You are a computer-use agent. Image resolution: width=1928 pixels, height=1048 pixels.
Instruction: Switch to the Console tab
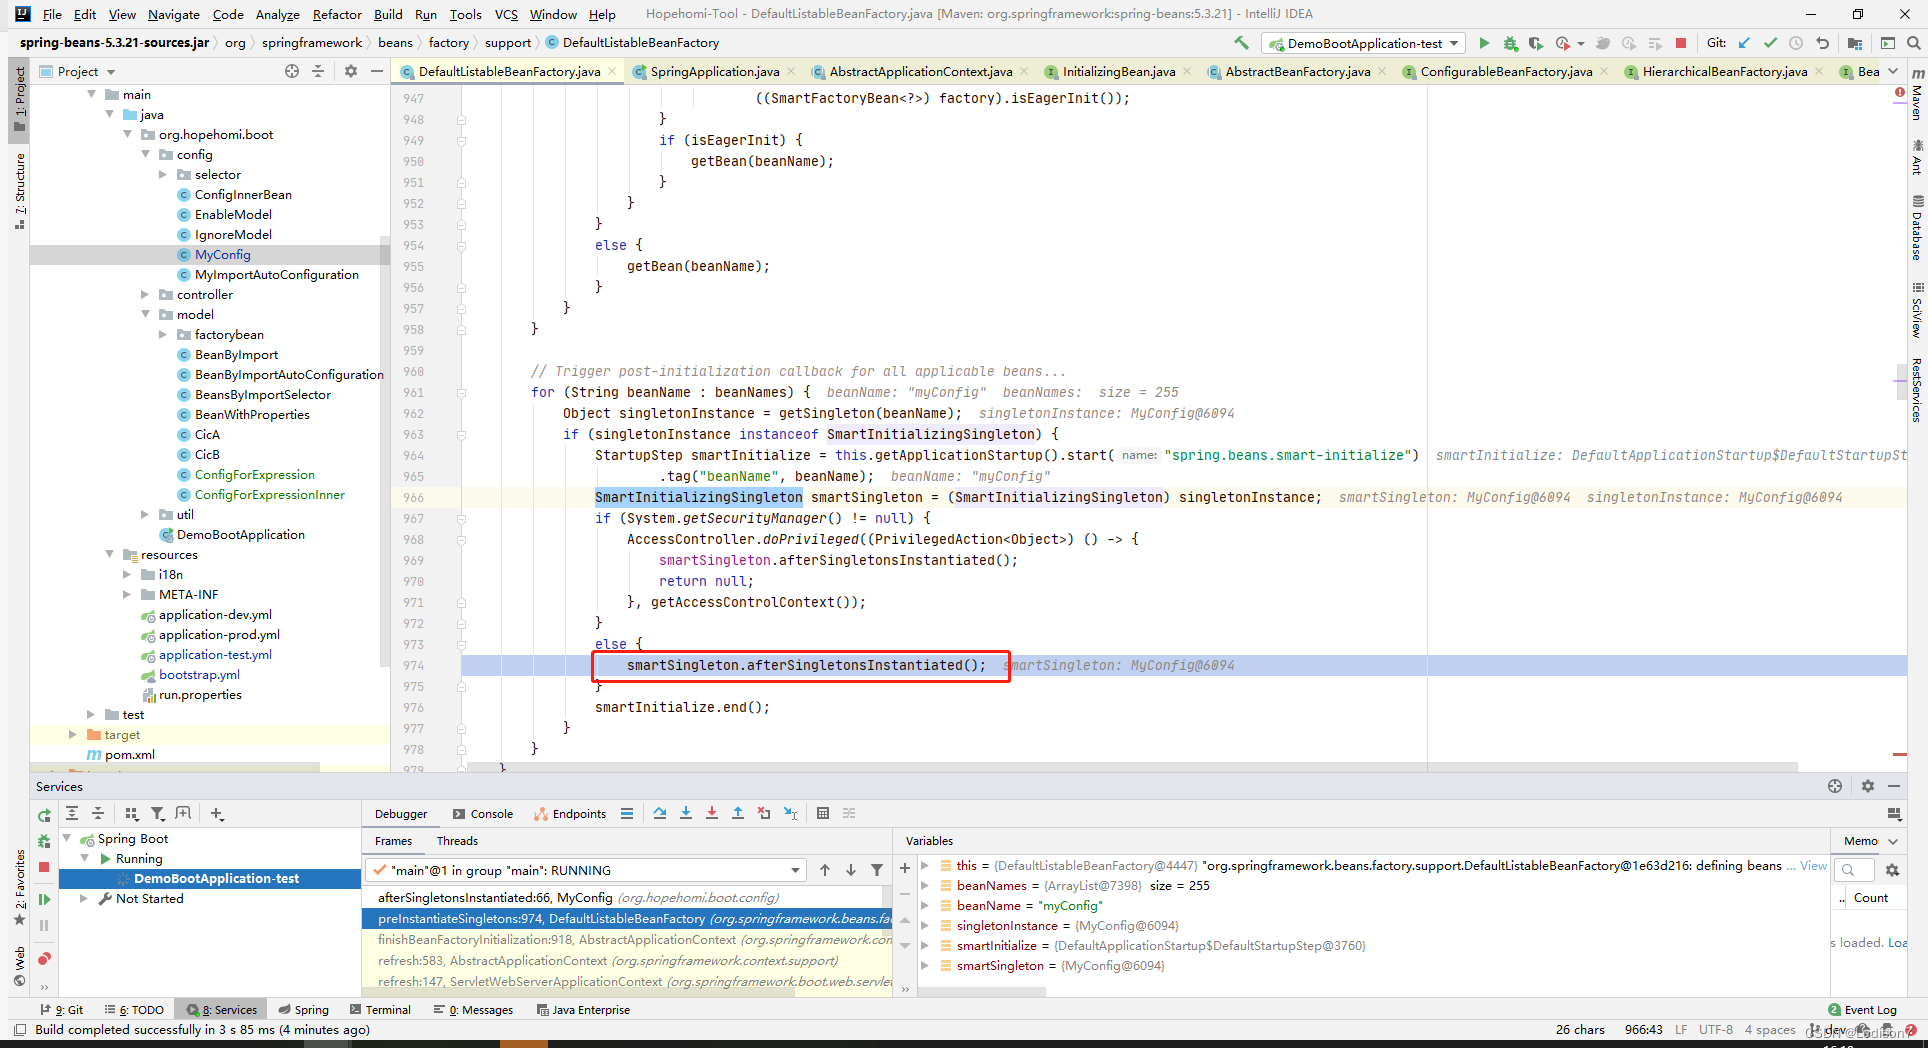pyautogui.click(x=482, y=813)
